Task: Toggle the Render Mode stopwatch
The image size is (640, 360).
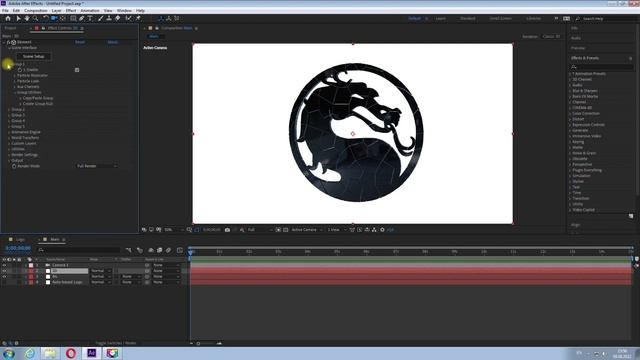Action: pos(14,167)
